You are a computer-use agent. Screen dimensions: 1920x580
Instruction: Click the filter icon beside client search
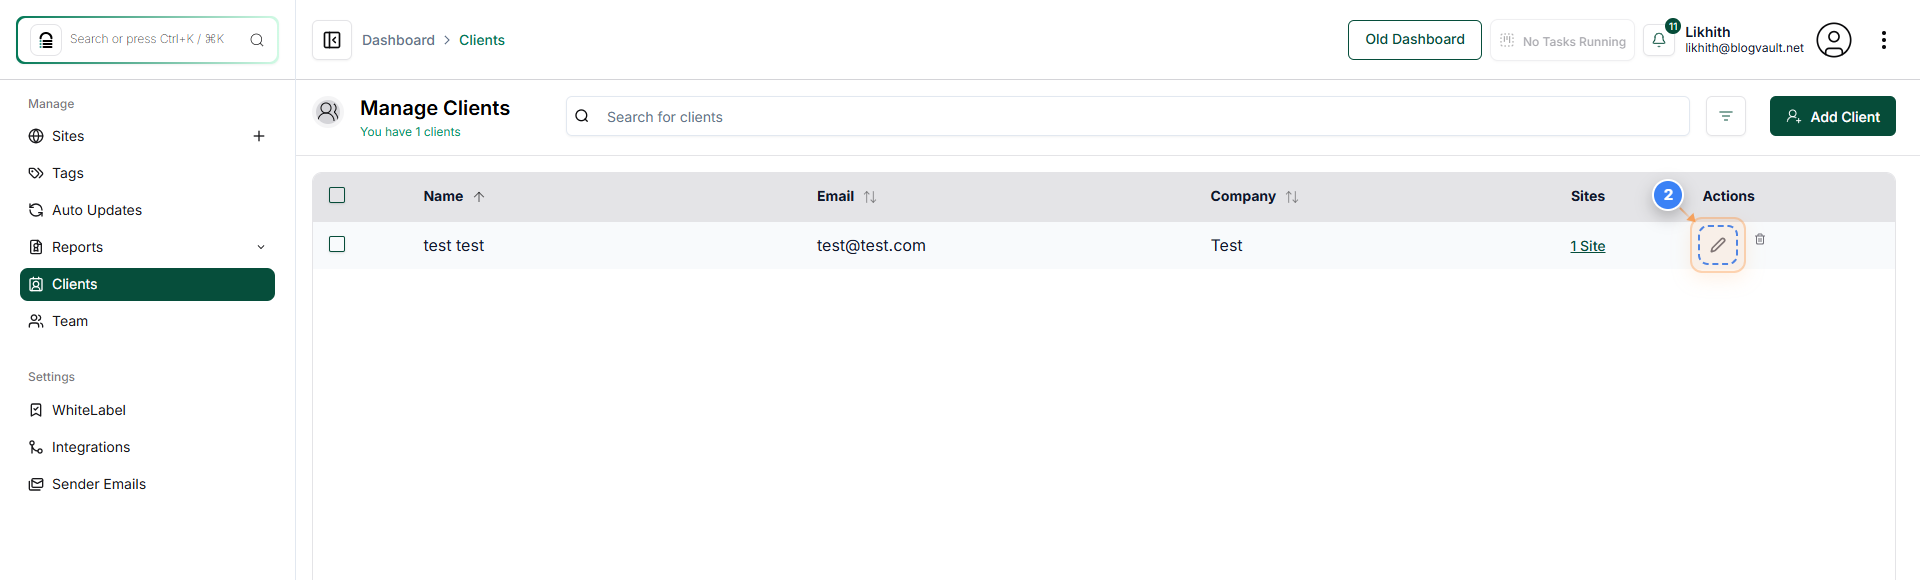pos(1726,116)
